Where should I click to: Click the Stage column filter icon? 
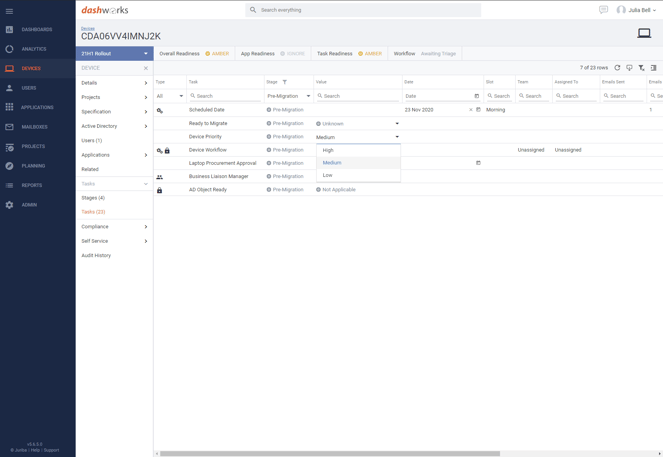[285, 82]
